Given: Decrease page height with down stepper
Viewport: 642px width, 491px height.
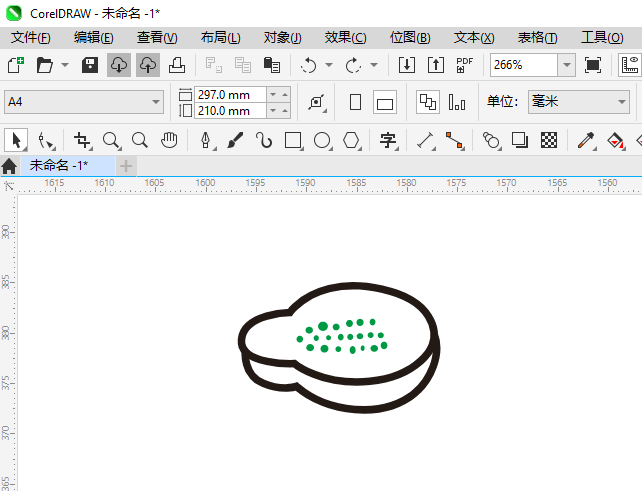Looking at the screenshot, I should 273,111.
